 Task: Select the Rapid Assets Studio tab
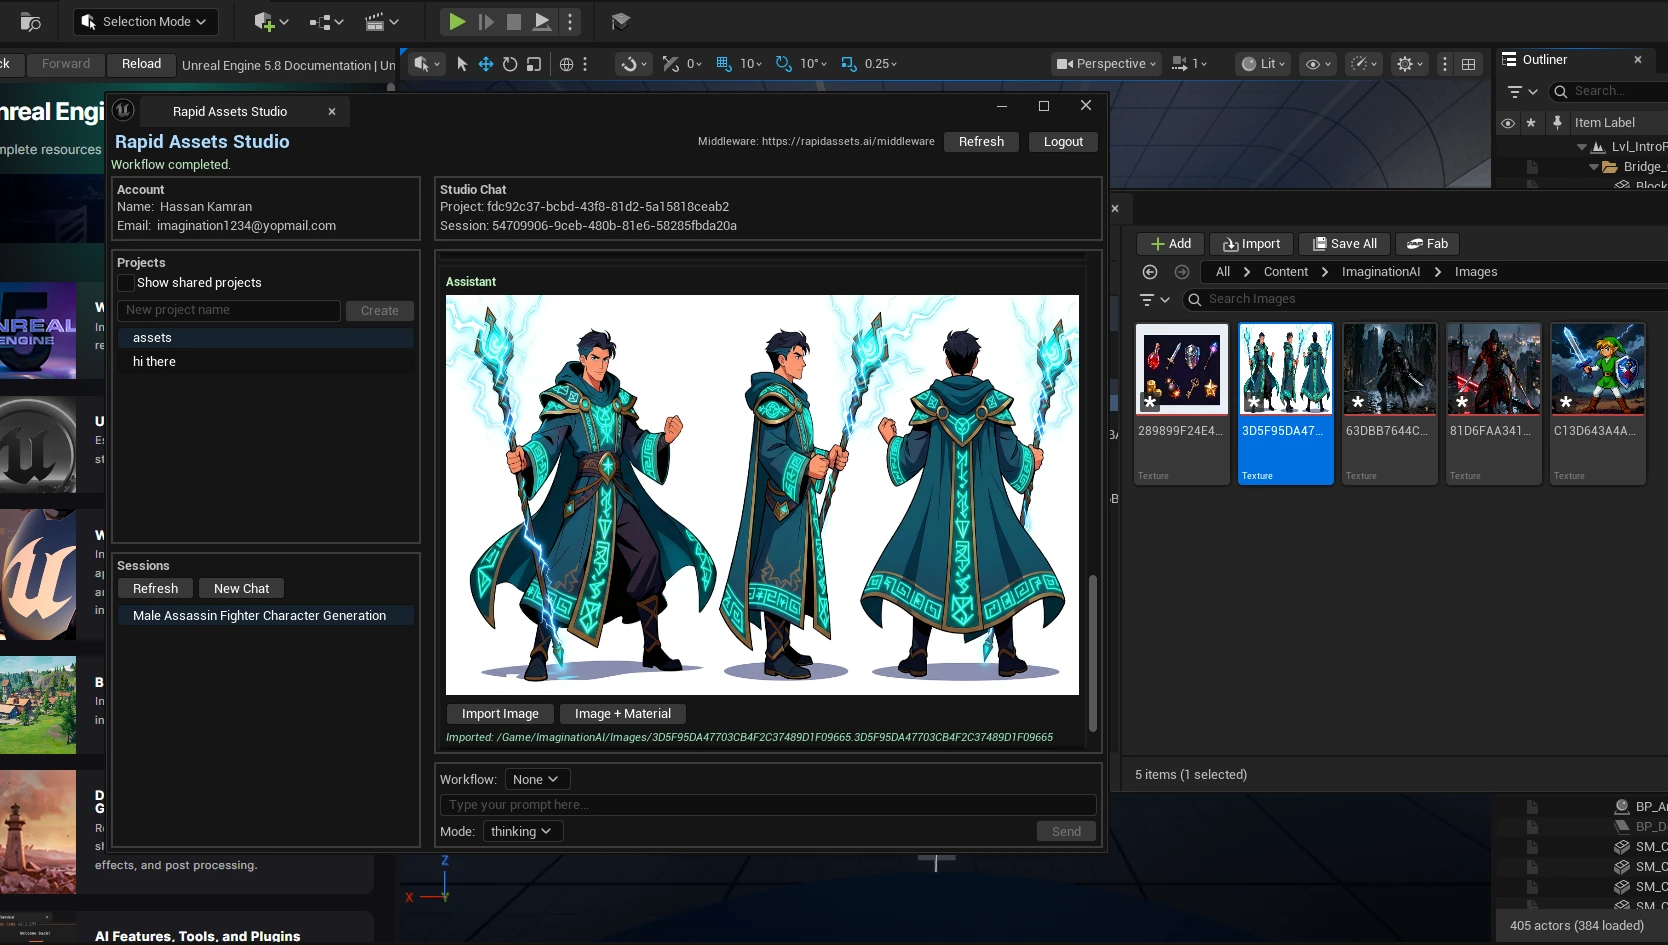pyautogui.click(x=230, y=111)
